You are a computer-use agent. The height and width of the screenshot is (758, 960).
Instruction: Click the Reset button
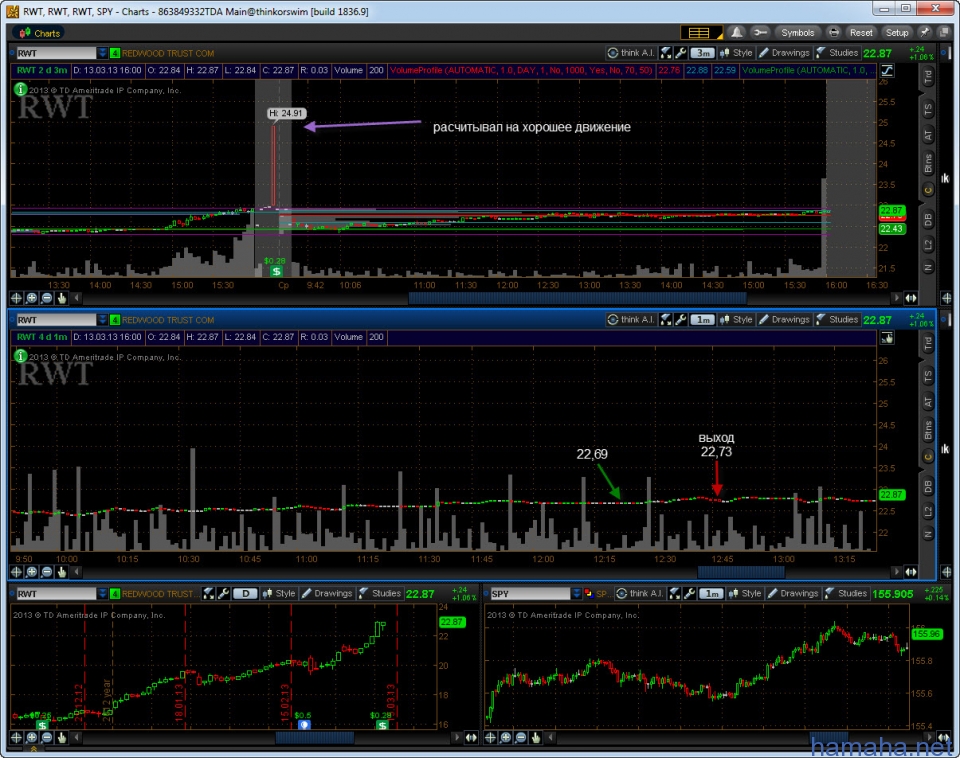click(x=861, y=32)
